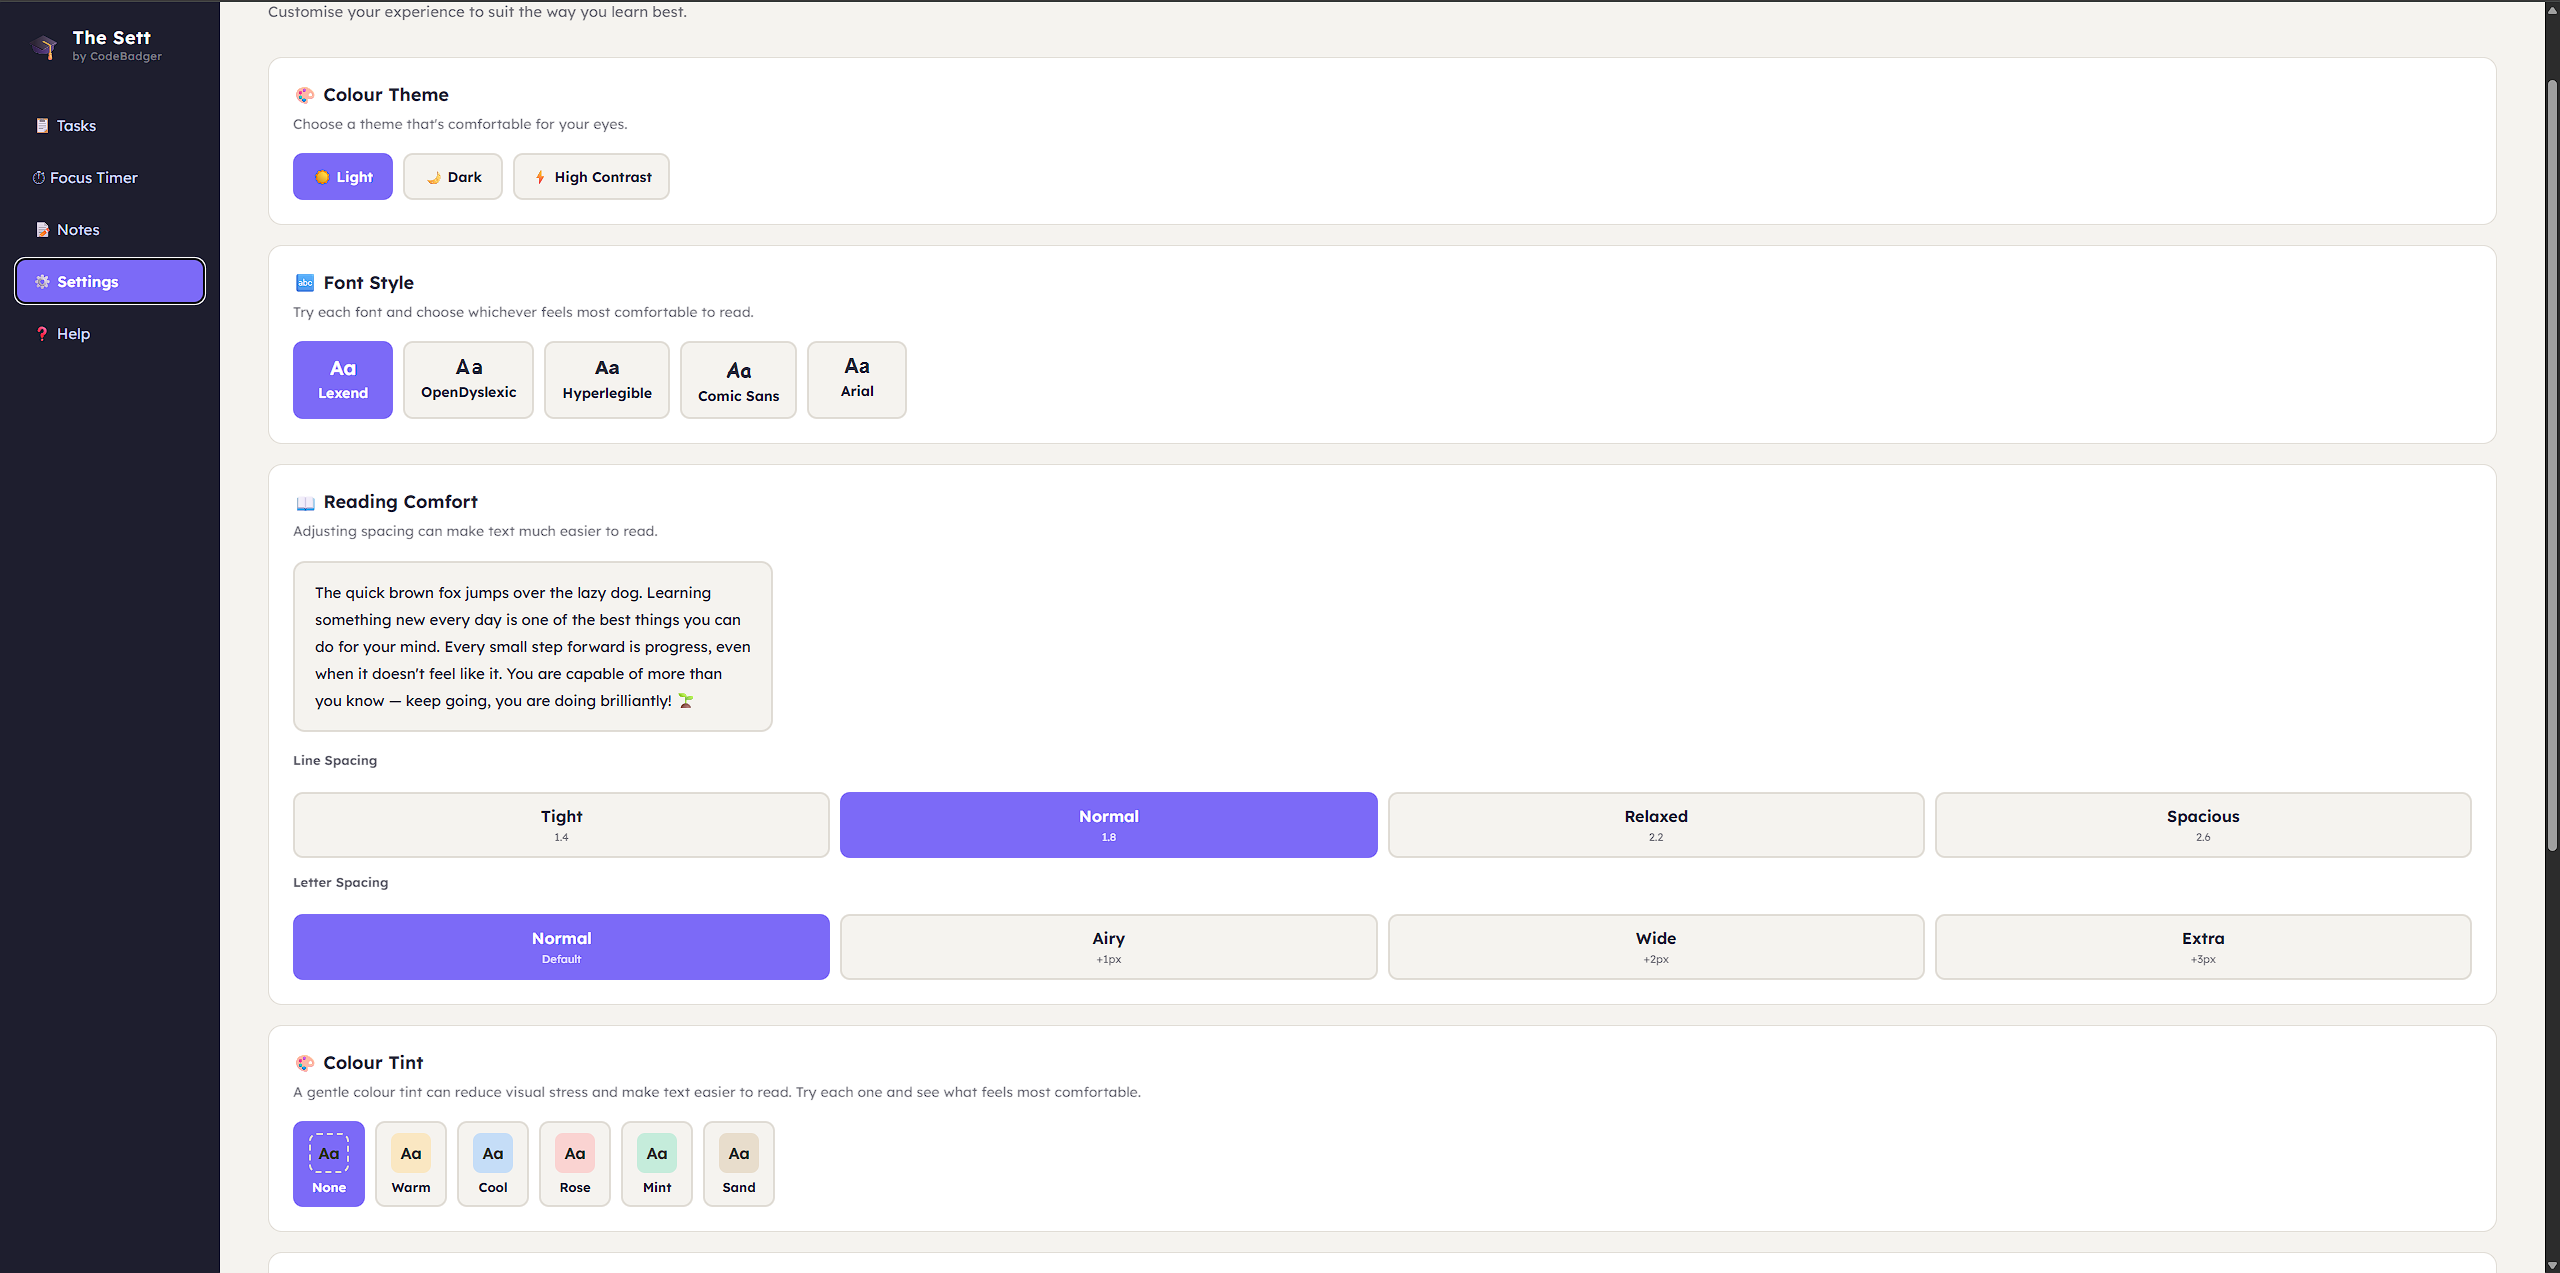2560x1273 pixels.
Task: Select the None colour tint
Action: pos(329,1164)
